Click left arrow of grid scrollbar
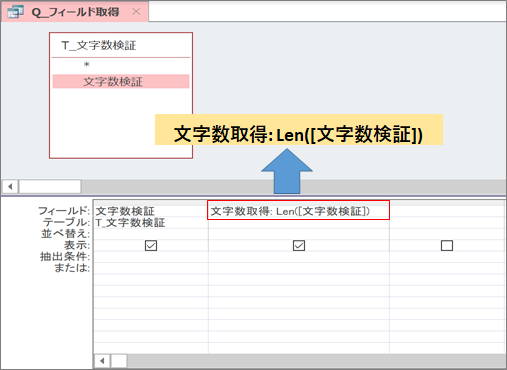 [x=102, y=361]
